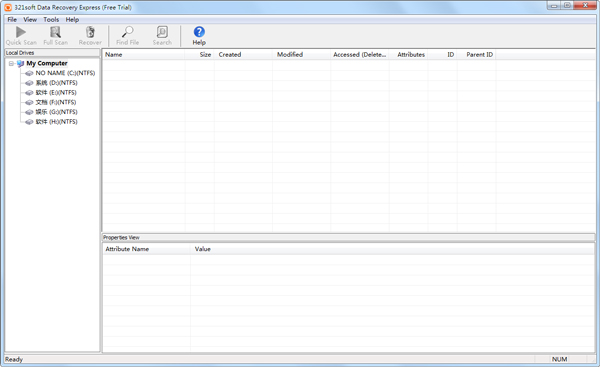Select the NO NAME (C:)(NTFS) drive

[x=65, y=73]
